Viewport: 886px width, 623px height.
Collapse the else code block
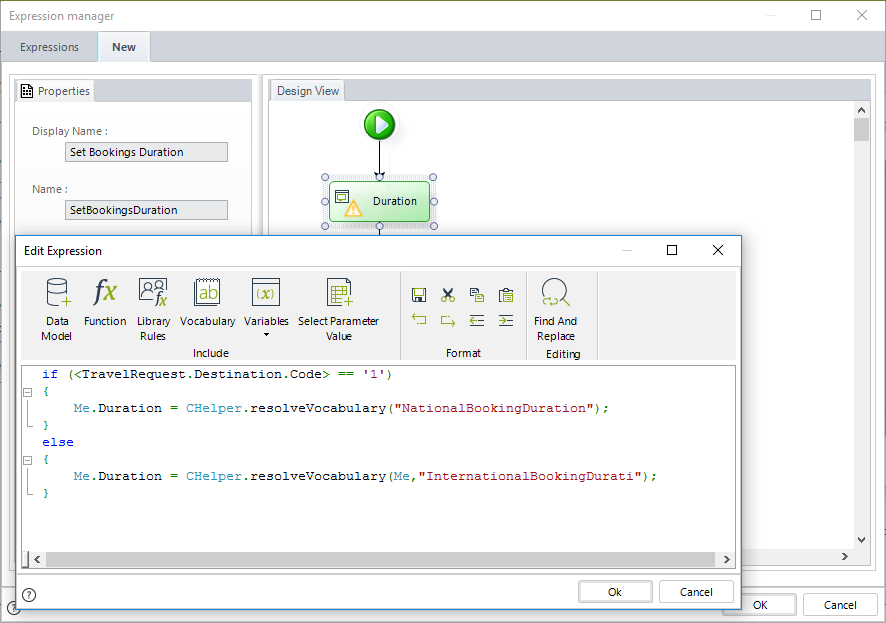point(27,460)
